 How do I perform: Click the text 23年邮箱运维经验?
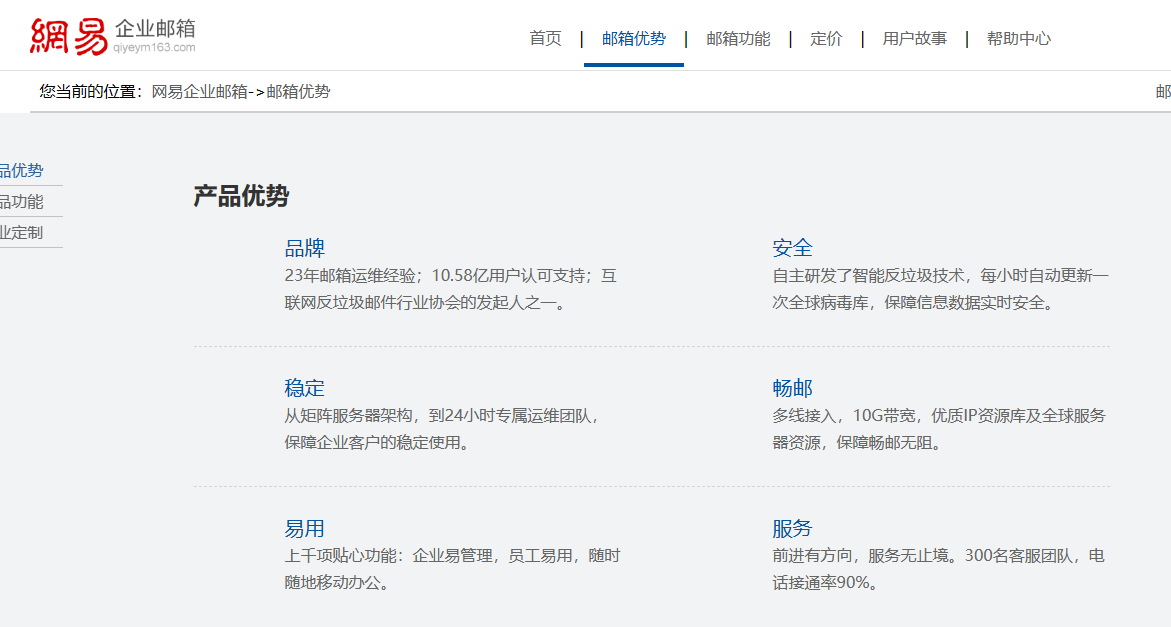(x=350, y=275)
